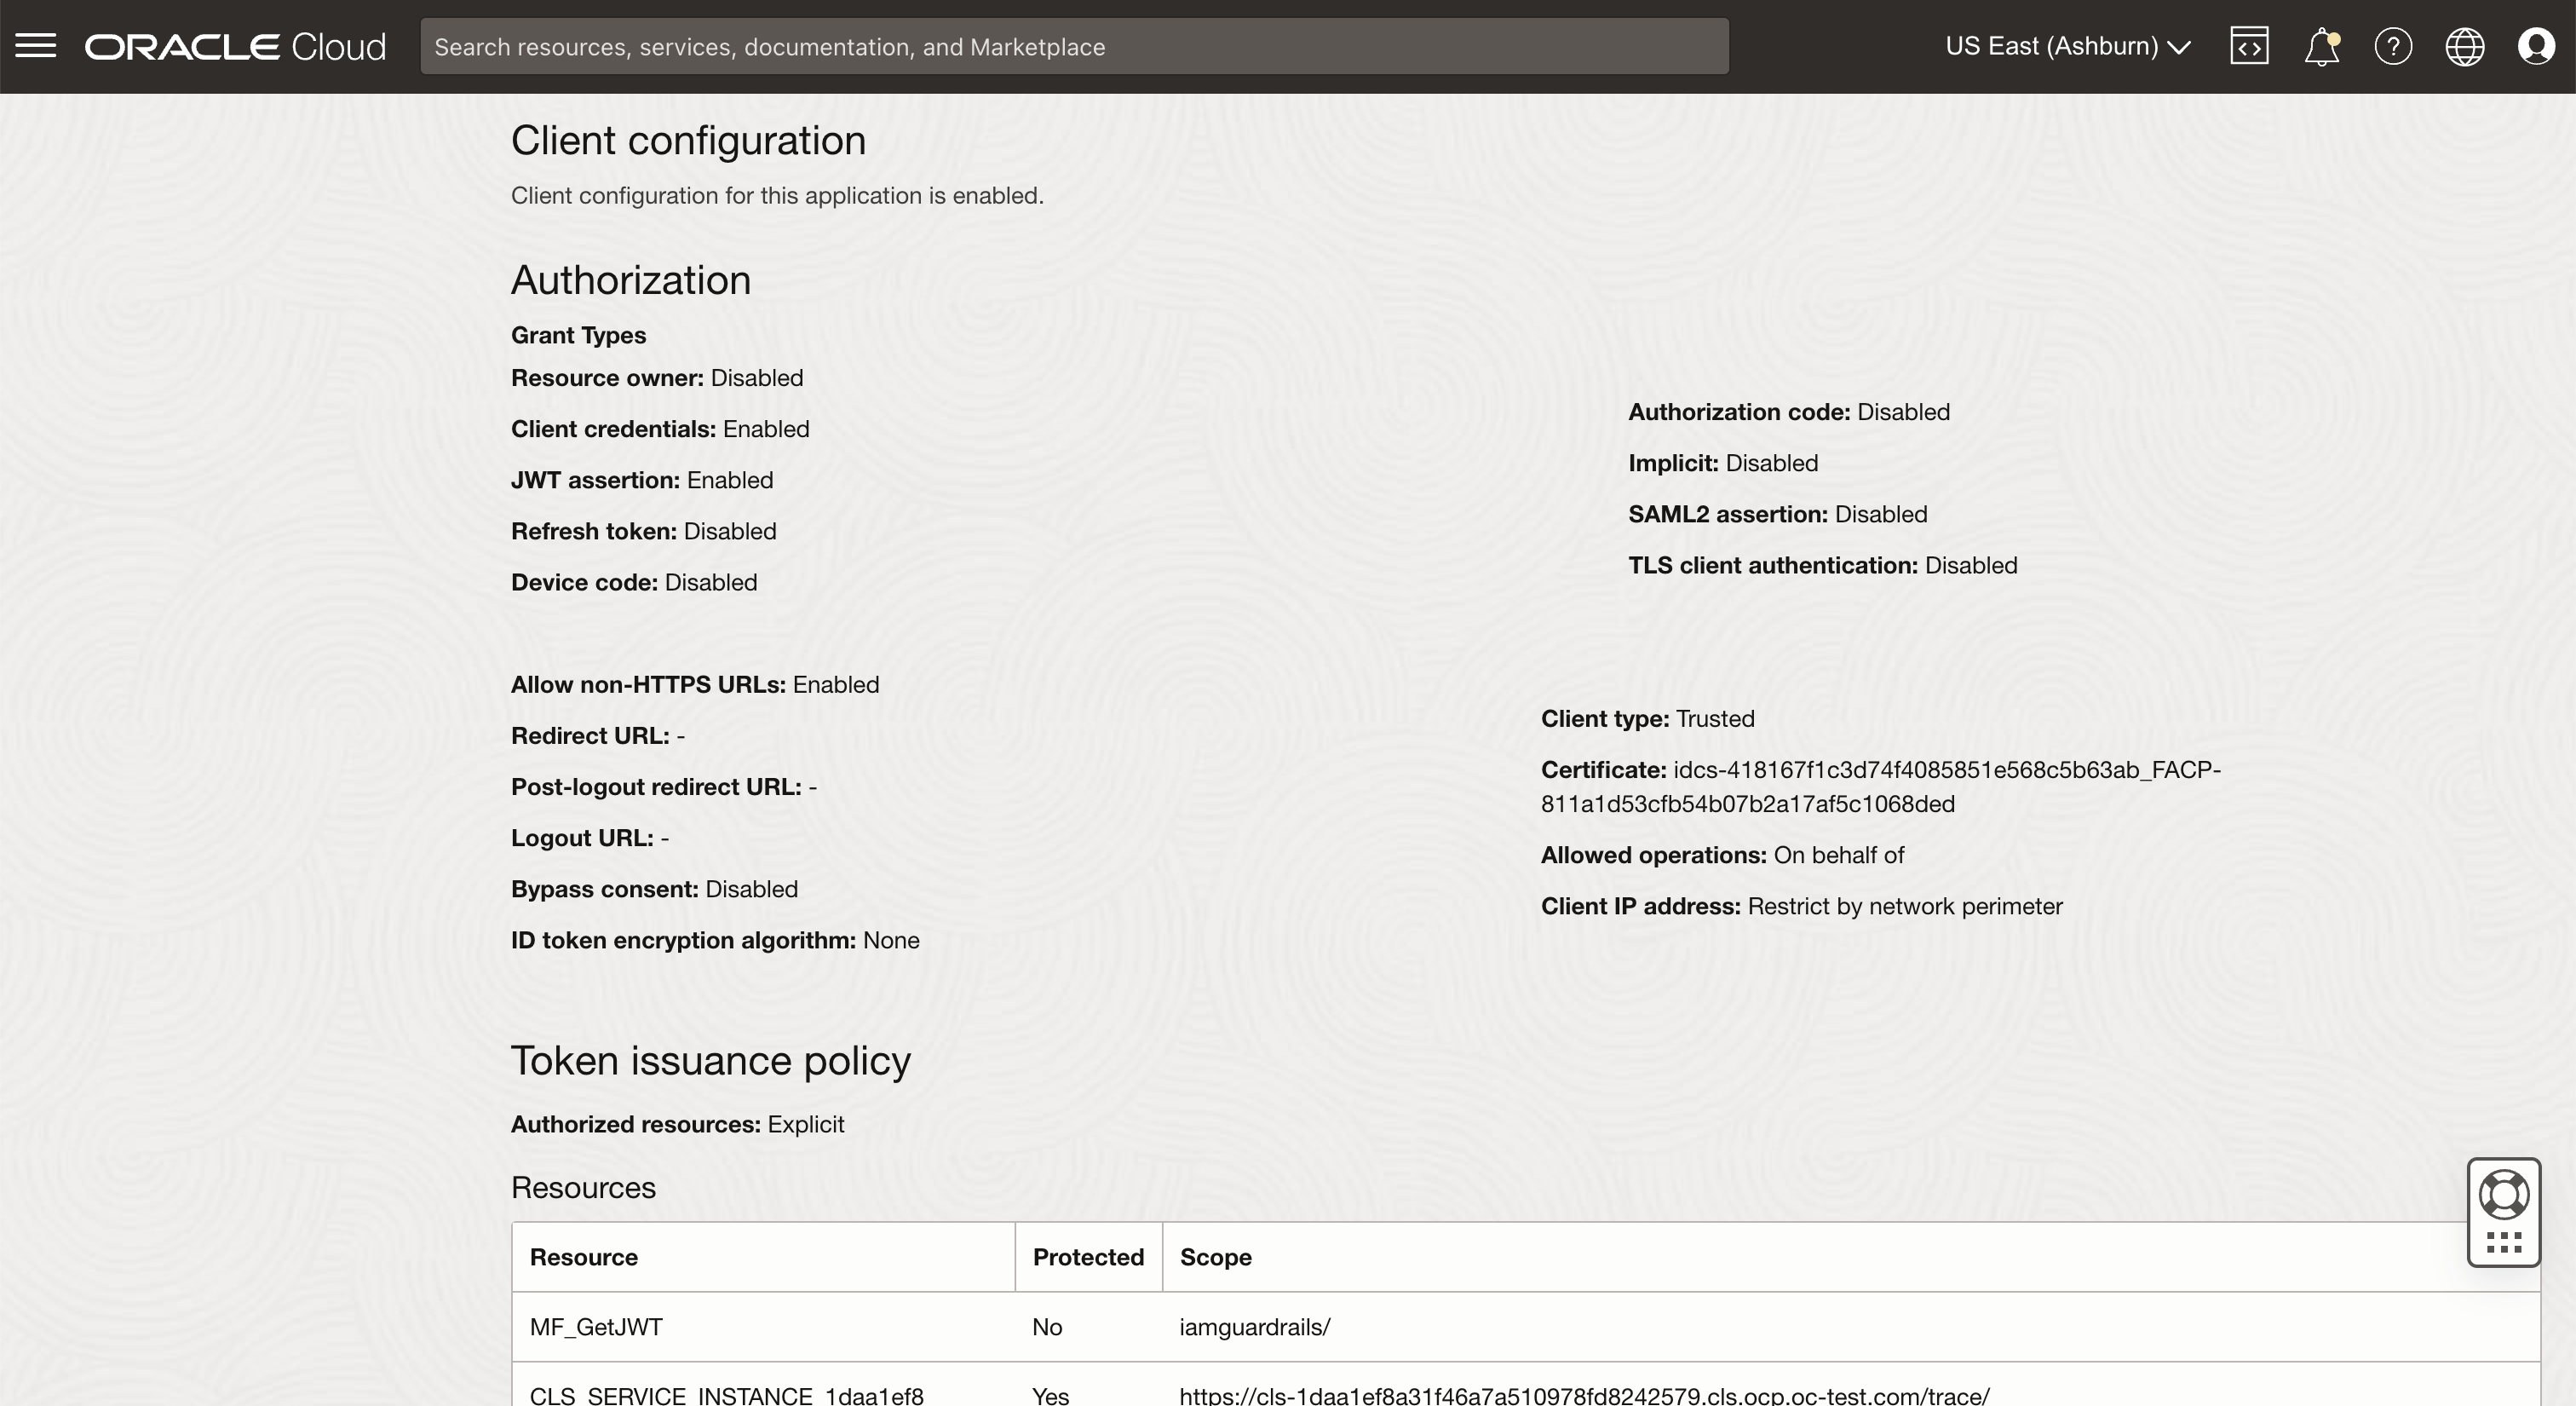
Task: Click the Scope column header
Action: (1215, 1257)
